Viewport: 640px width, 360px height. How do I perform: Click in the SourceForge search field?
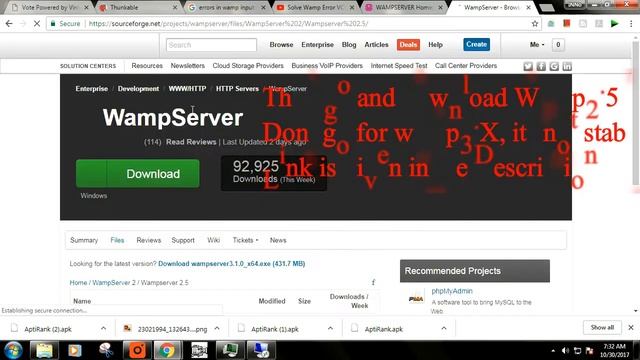(x=211, y=44)
